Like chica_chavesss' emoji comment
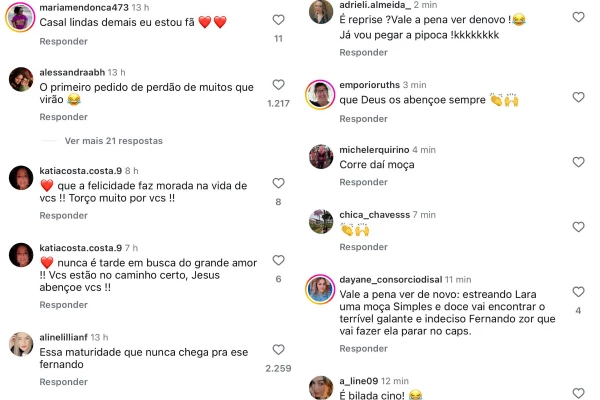This screenshot has width=600, height=400. (578, 227)
